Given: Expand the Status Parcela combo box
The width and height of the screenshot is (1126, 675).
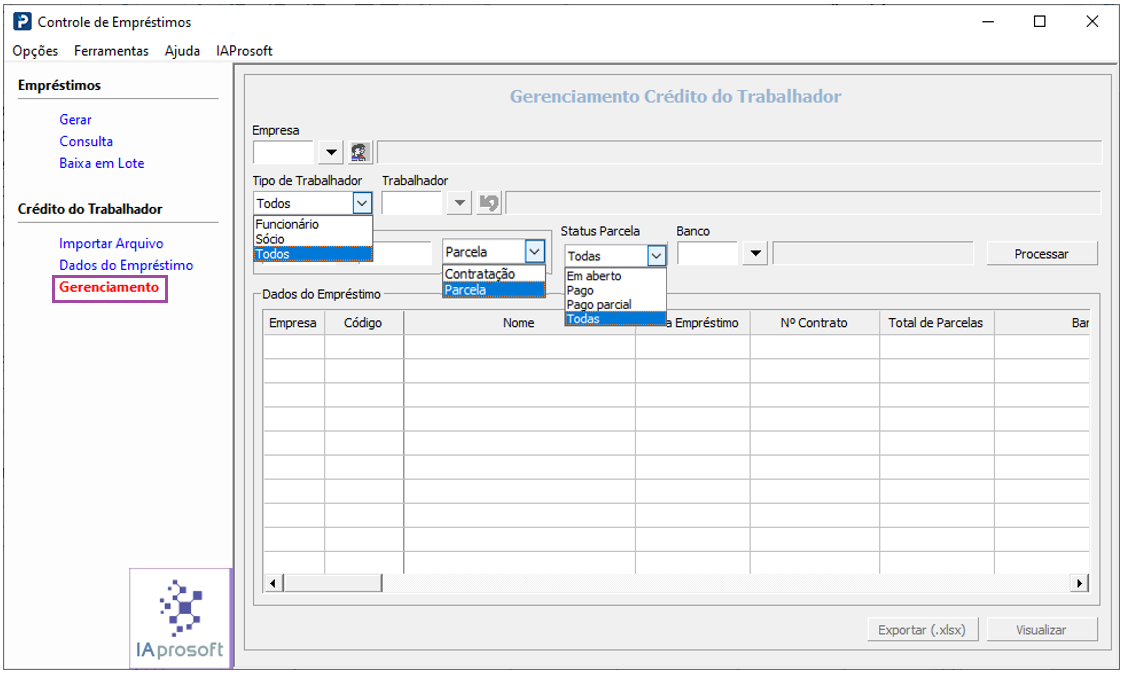Looking at the screenshot, I should 656,256.
